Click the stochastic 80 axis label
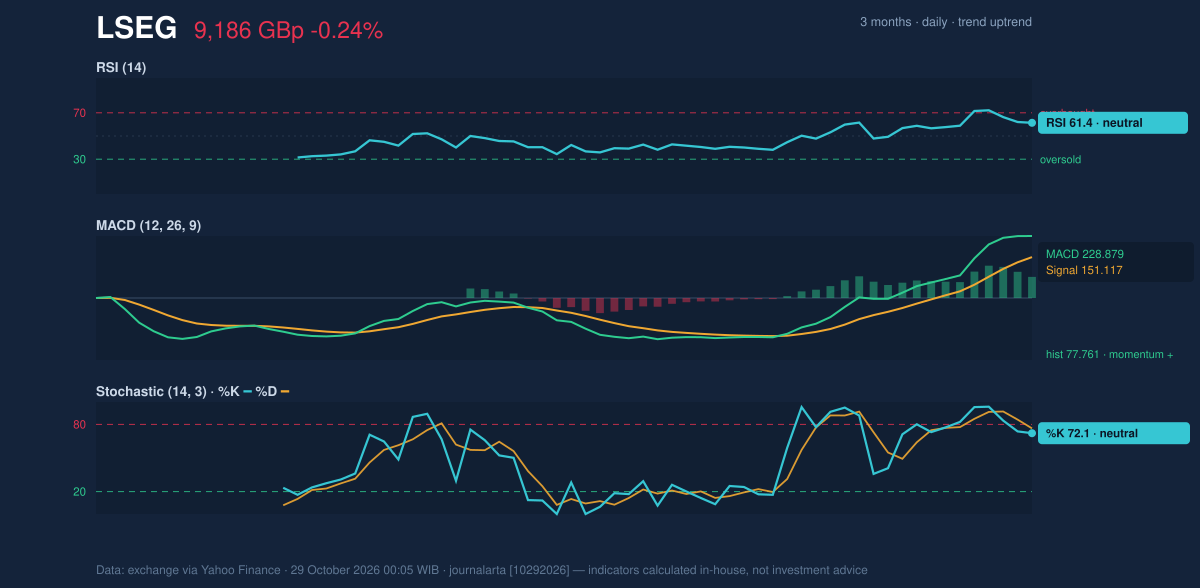 79,425
